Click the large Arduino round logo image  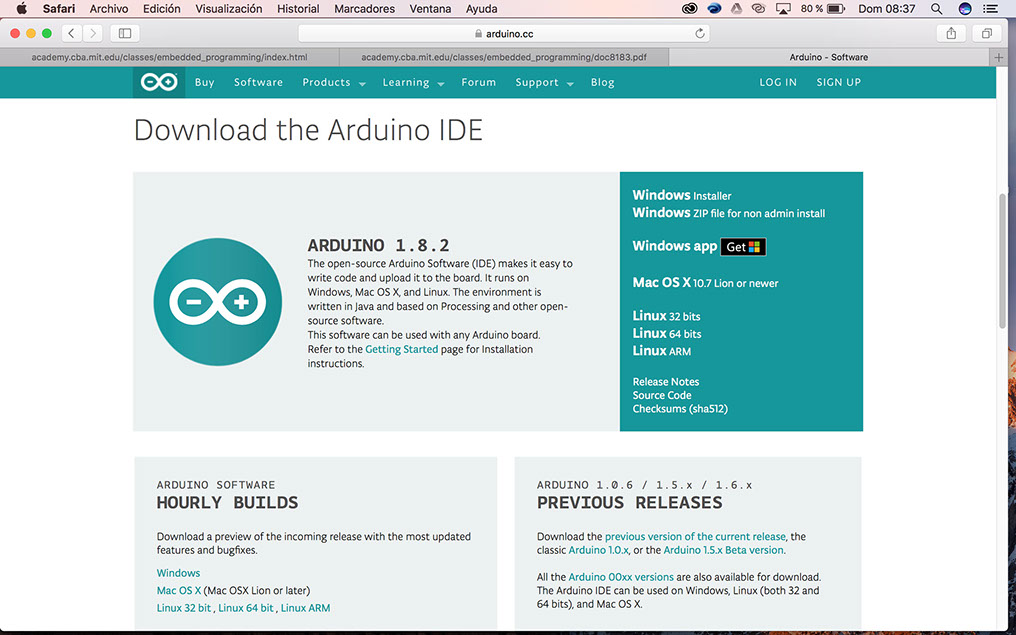tap(218, 301)
